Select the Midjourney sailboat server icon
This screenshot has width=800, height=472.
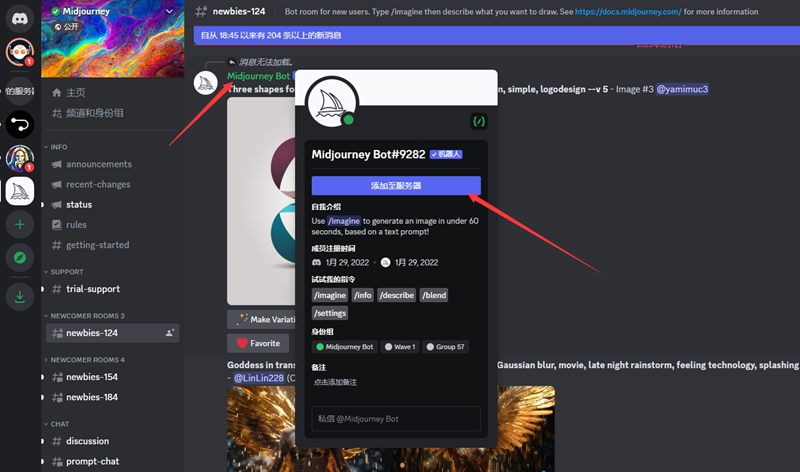[19, 191]
